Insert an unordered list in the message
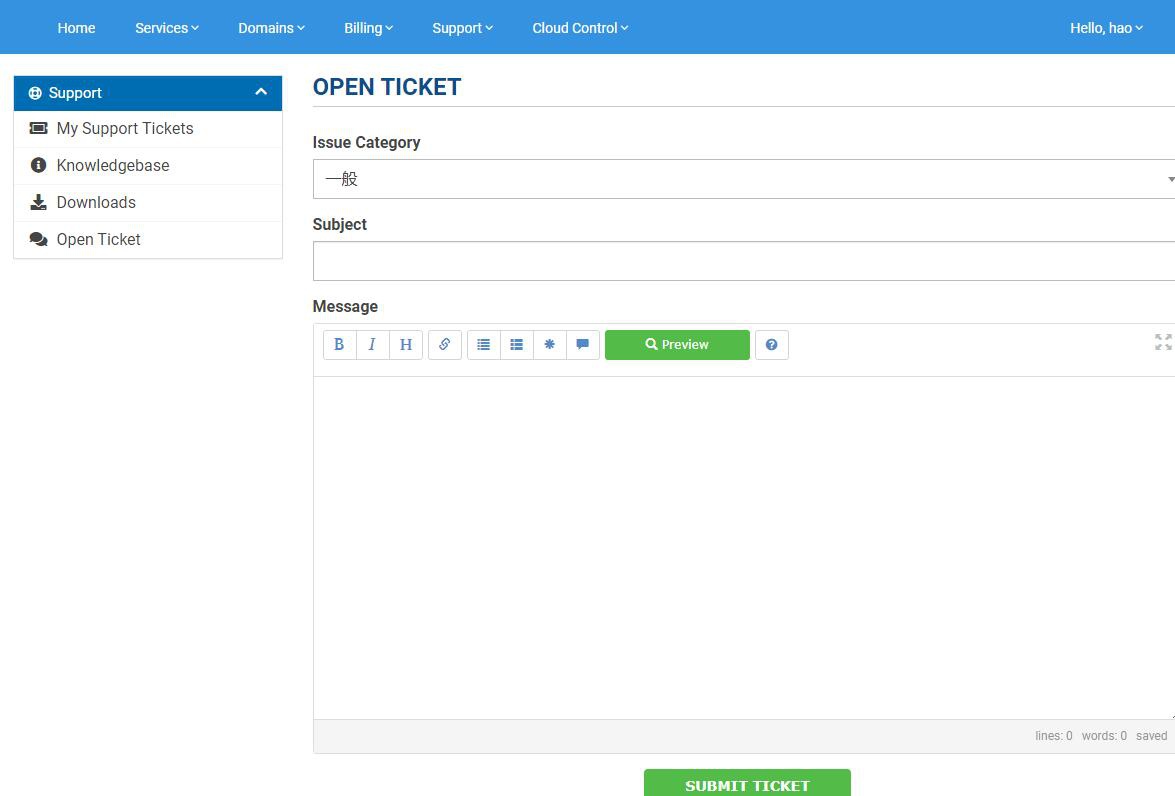Screen dimensions: 1175x796 coord(484,345)
